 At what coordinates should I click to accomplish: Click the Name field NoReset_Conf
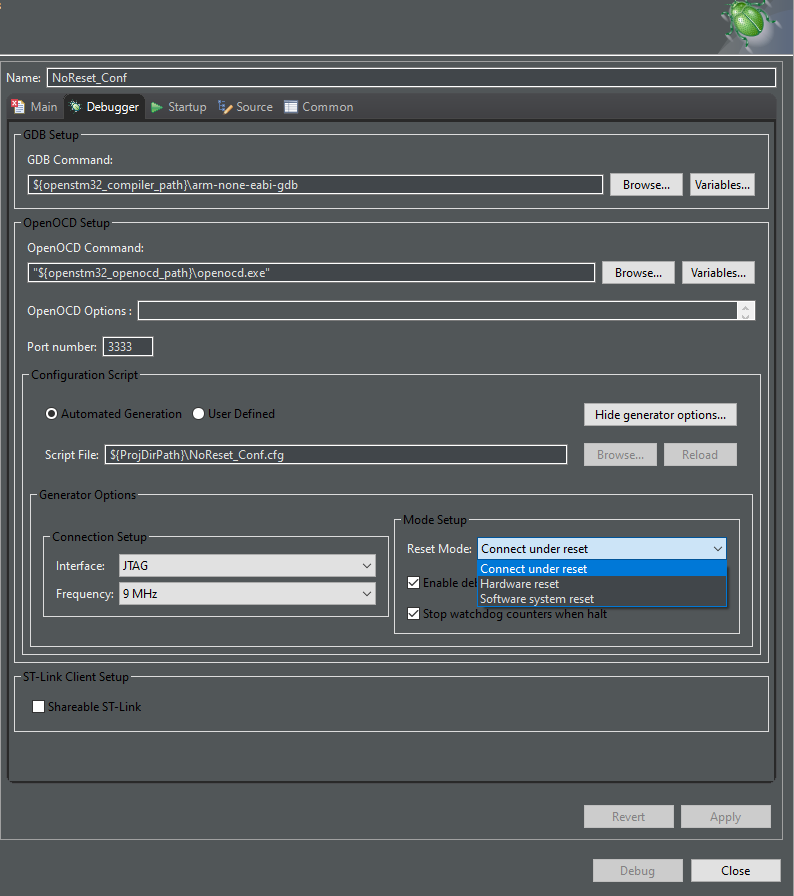[411, 78]
